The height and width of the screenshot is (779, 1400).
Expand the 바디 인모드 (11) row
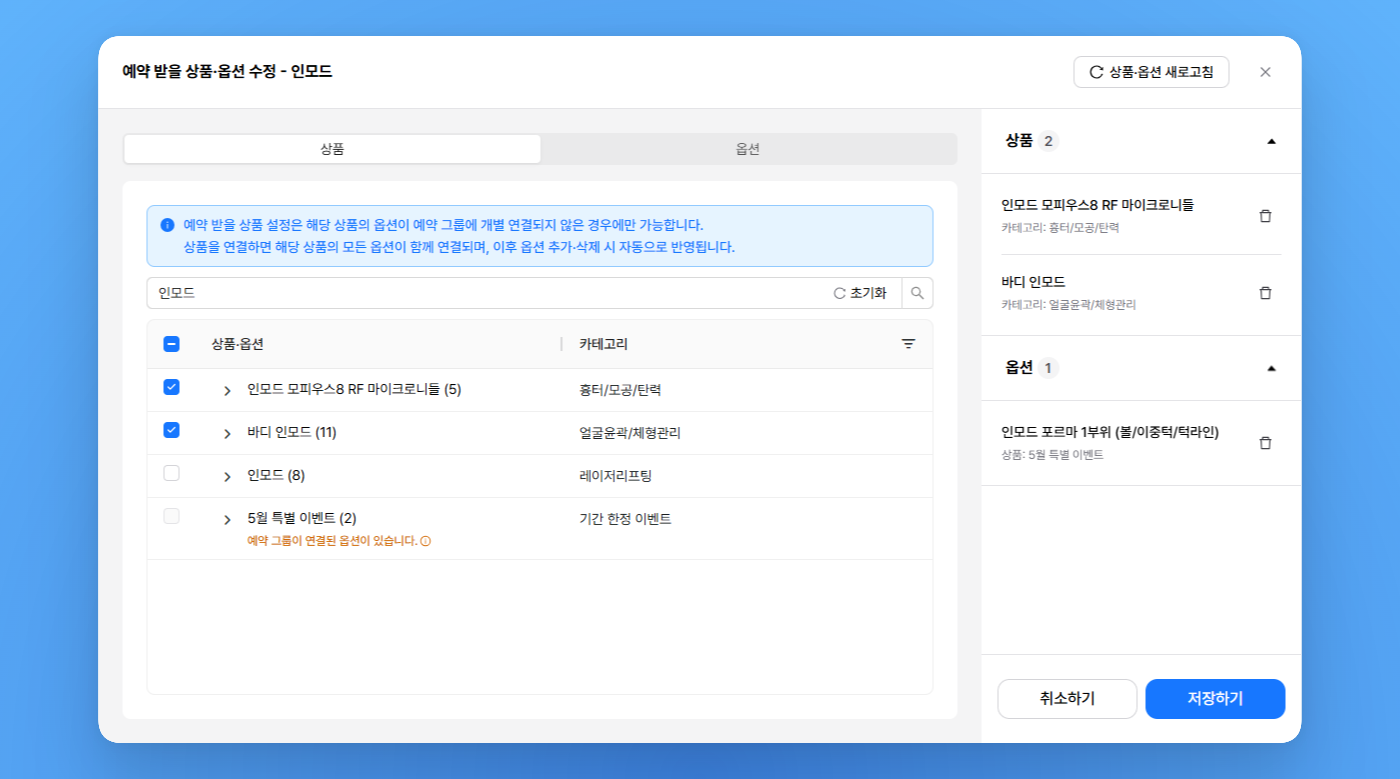(227, 433)
